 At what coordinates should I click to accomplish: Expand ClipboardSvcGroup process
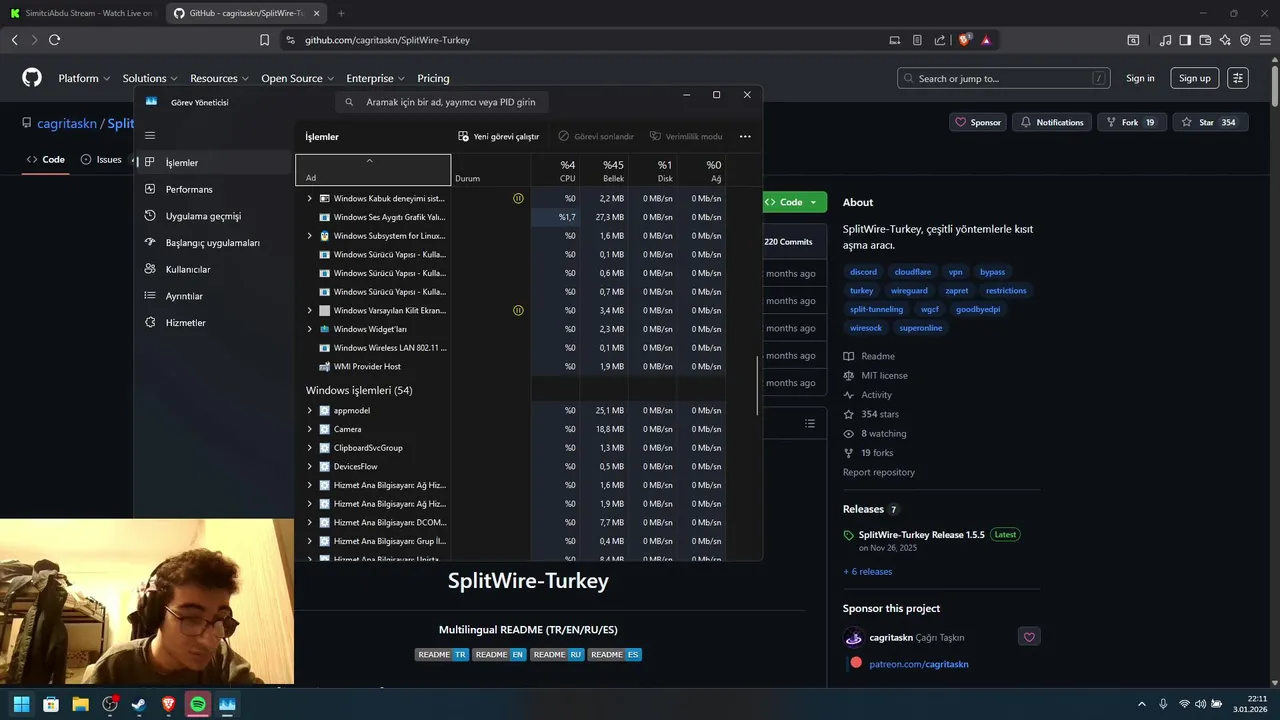point(310,448)
